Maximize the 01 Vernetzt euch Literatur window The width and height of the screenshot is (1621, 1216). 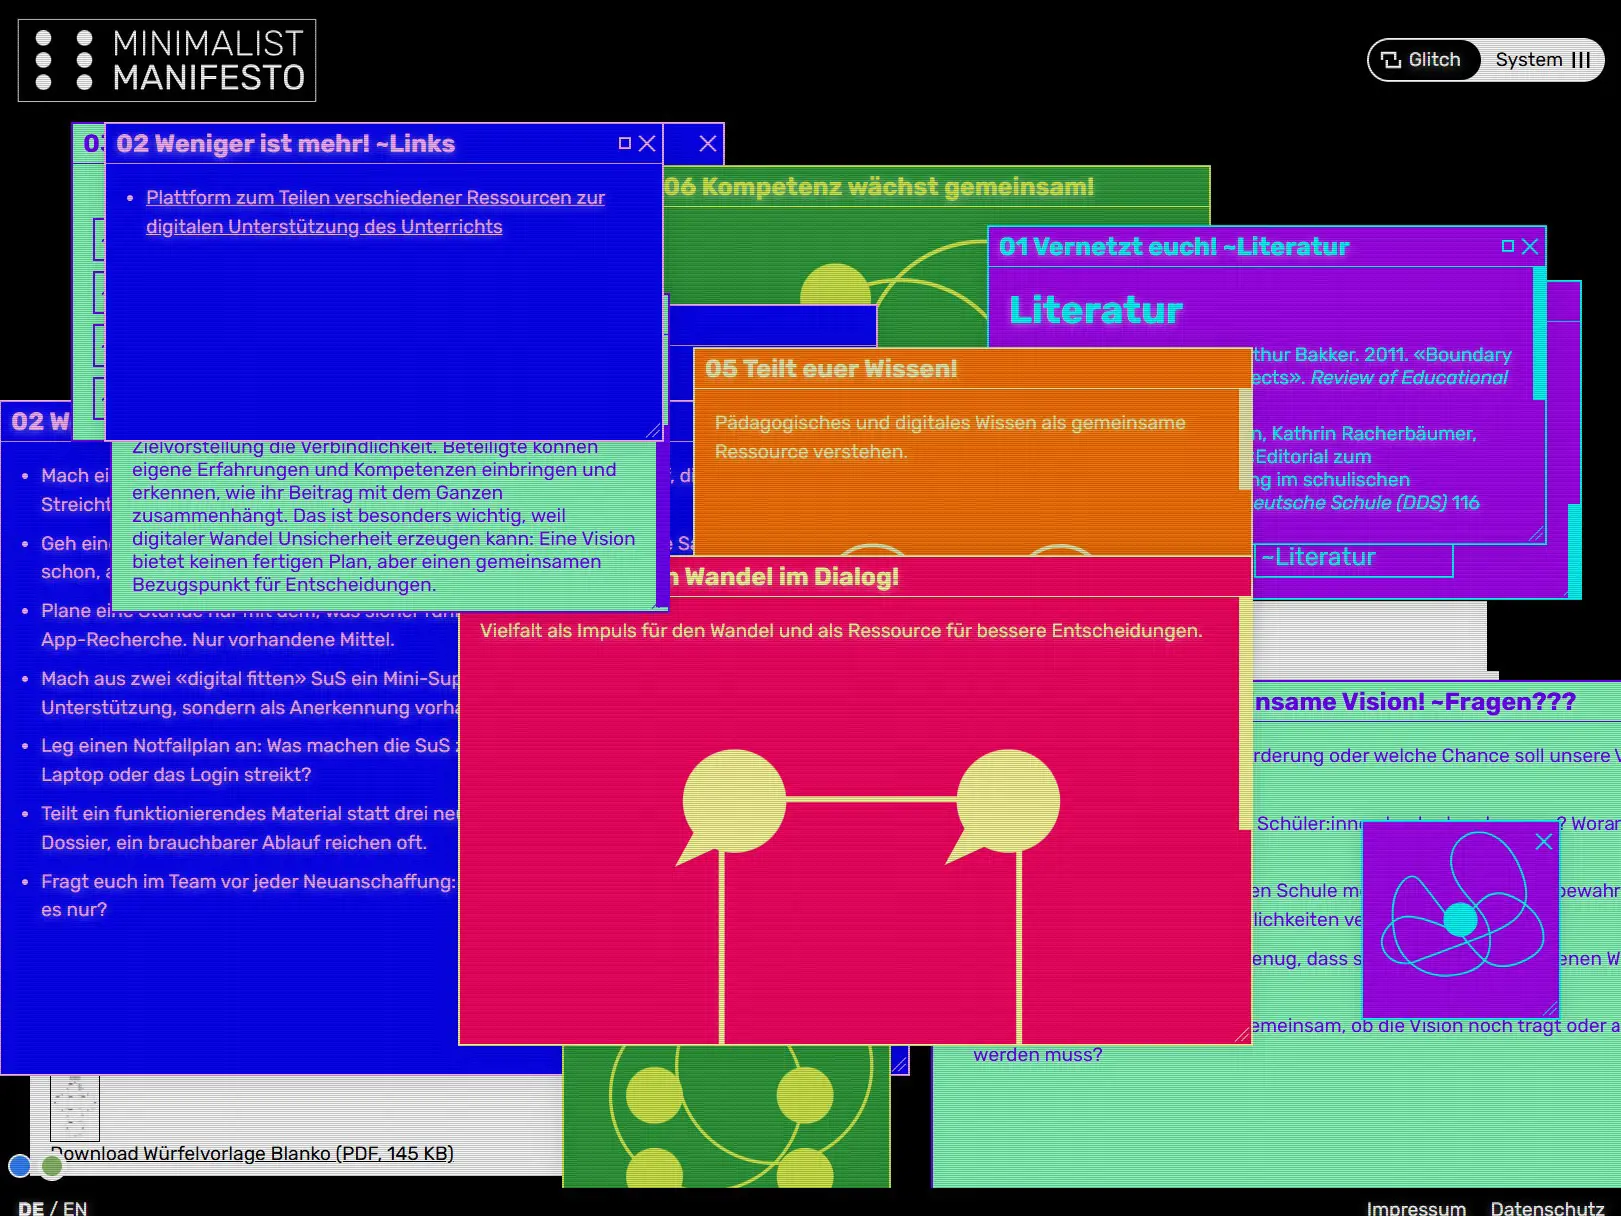point(1508,246)
